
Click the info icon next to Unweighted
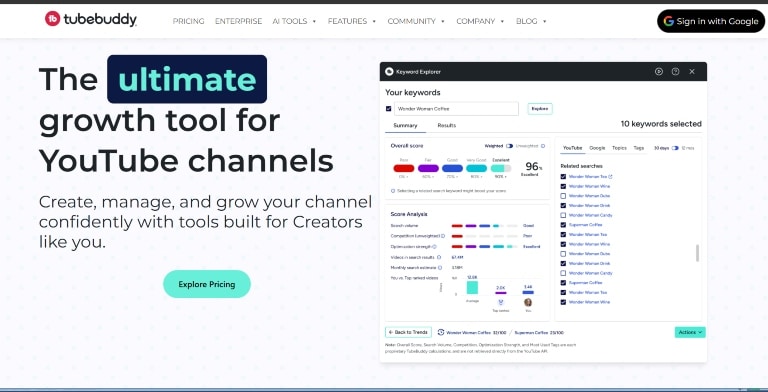click(x=543, y=146)
